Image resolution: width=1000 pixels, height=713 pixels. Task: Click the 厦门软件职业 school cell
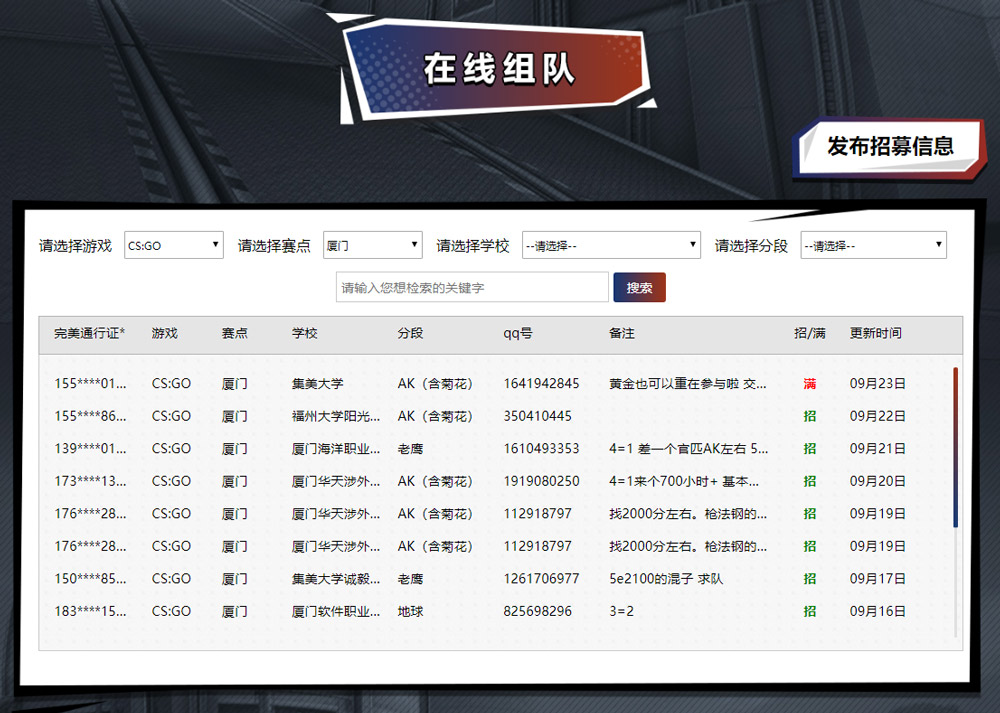point(330,611)
